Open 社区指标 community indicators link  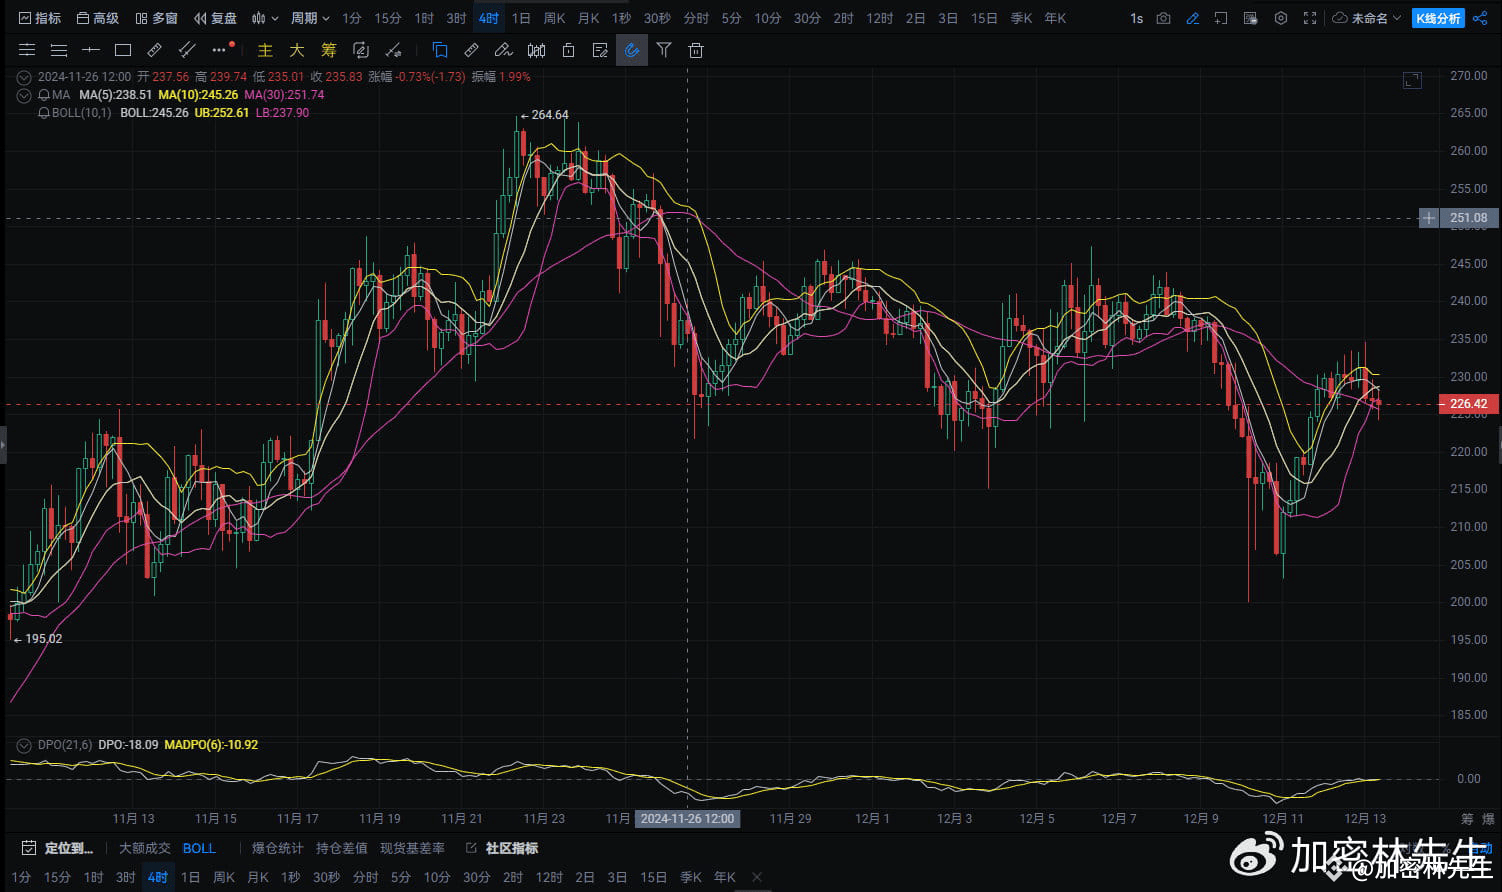coord(502,848)
